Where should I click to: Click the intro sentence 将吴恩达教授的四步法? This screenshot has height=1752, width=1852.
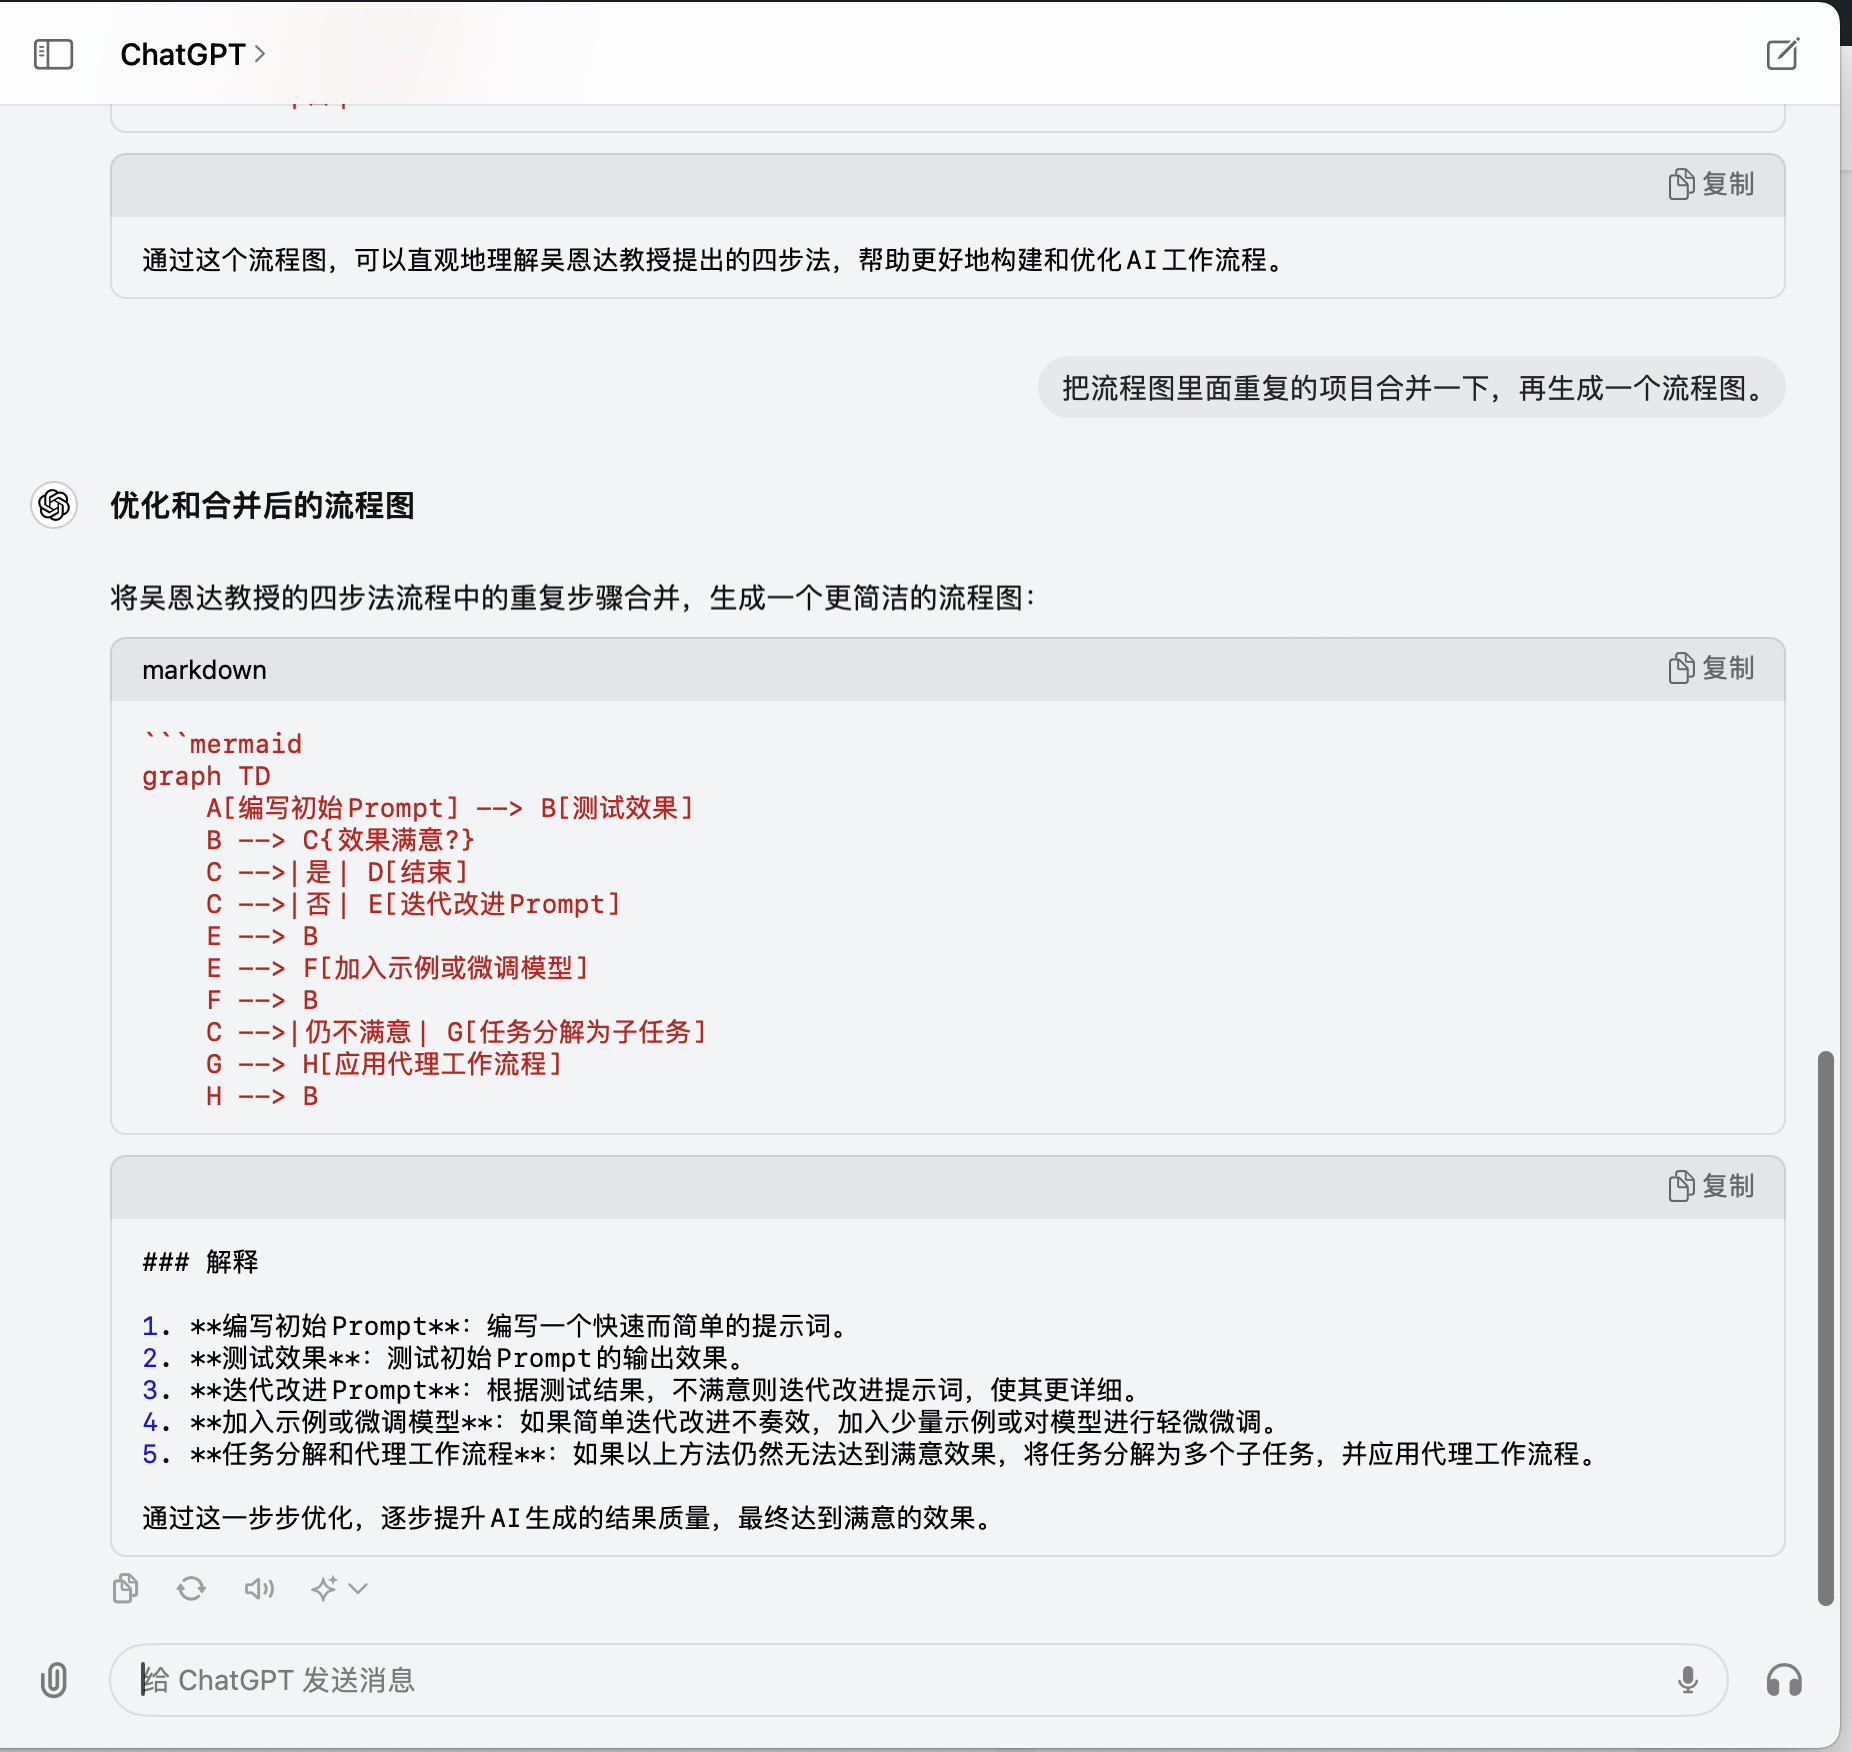tap(574, 598)
